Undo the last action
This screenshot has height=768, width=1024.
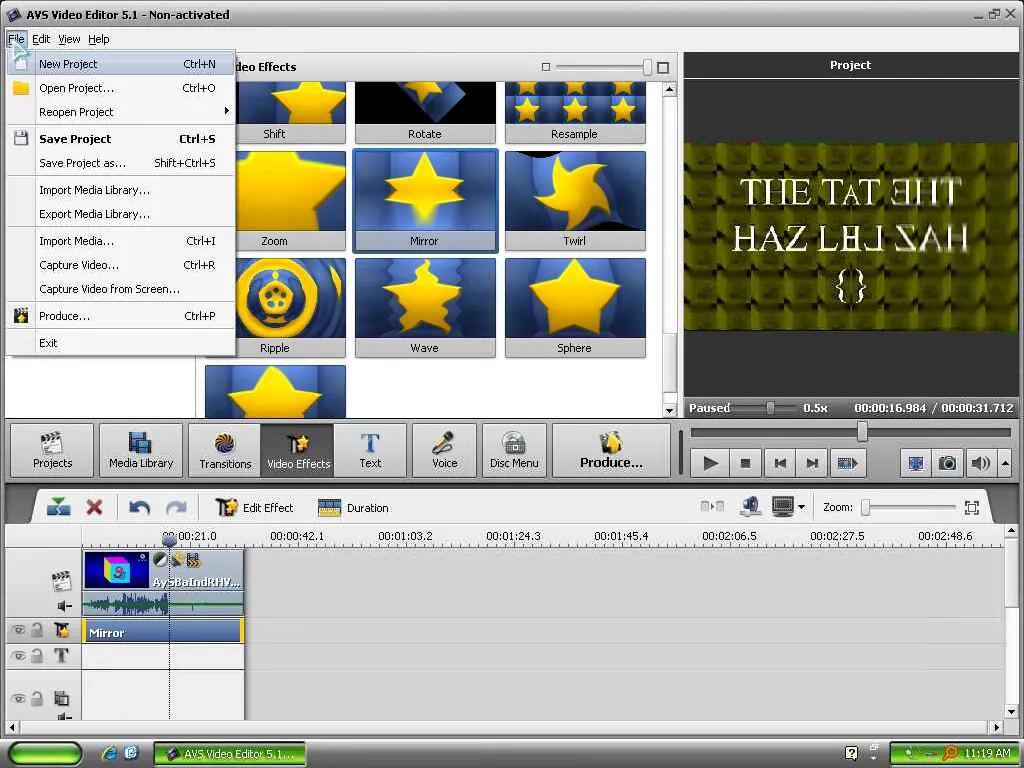(139, 507)
